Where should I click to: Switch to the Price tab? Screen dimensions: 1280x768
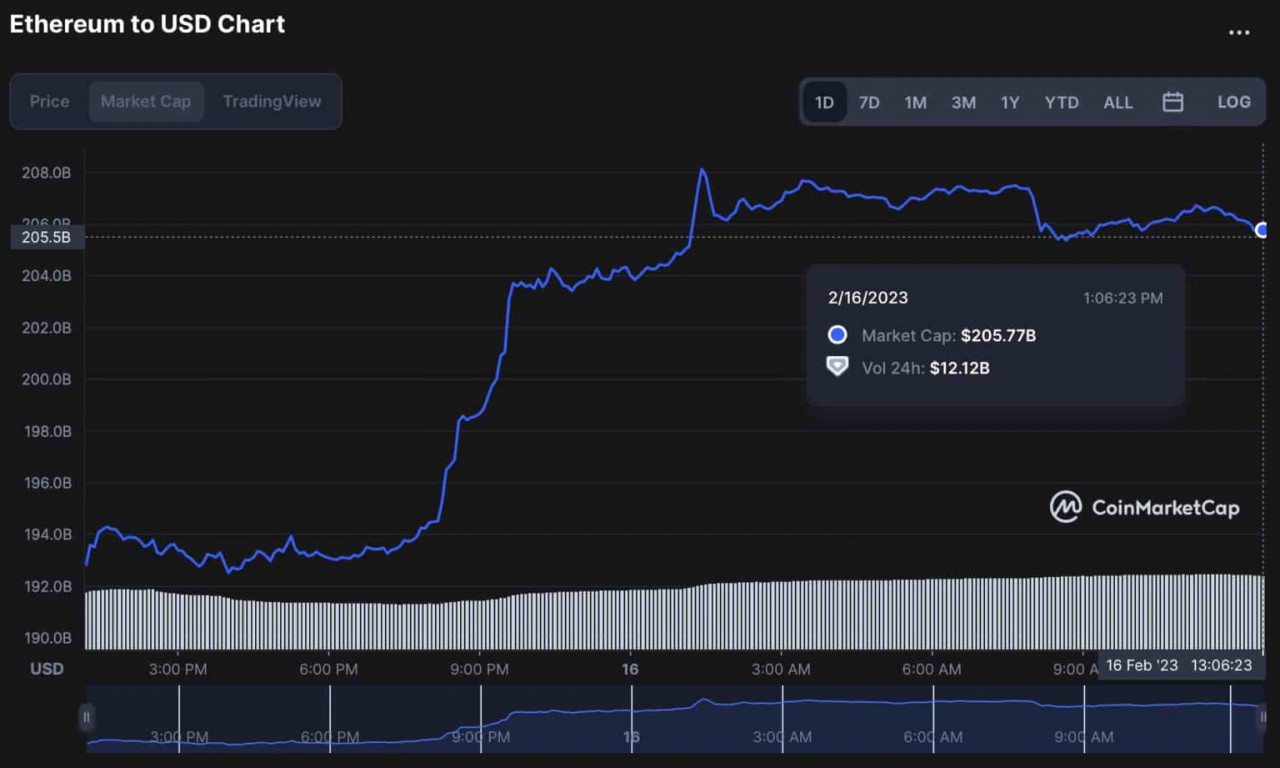pyautogui.click(x=50, y=101)
